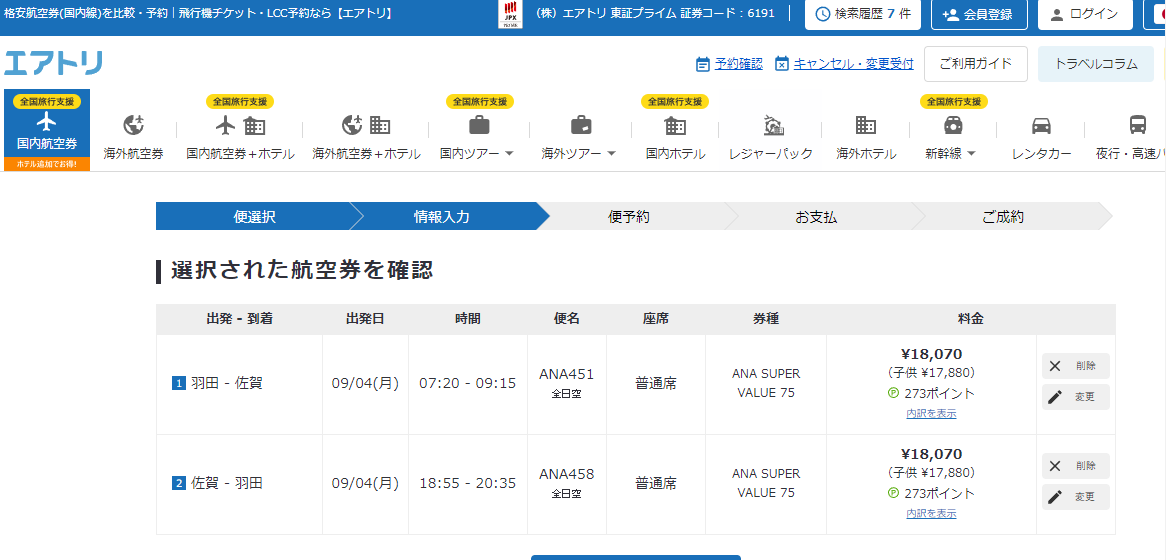1166x560 pixels.
Task: Click the clock icon in 検索履歴
Action: [822, 14]
